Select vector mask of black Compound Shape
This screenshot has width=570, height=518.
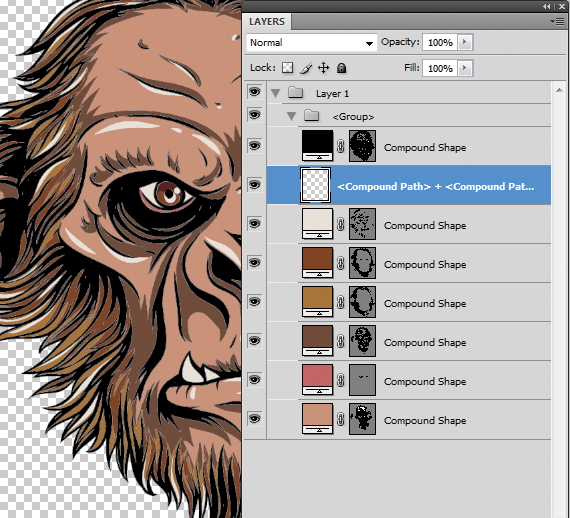tap(362, 146)
